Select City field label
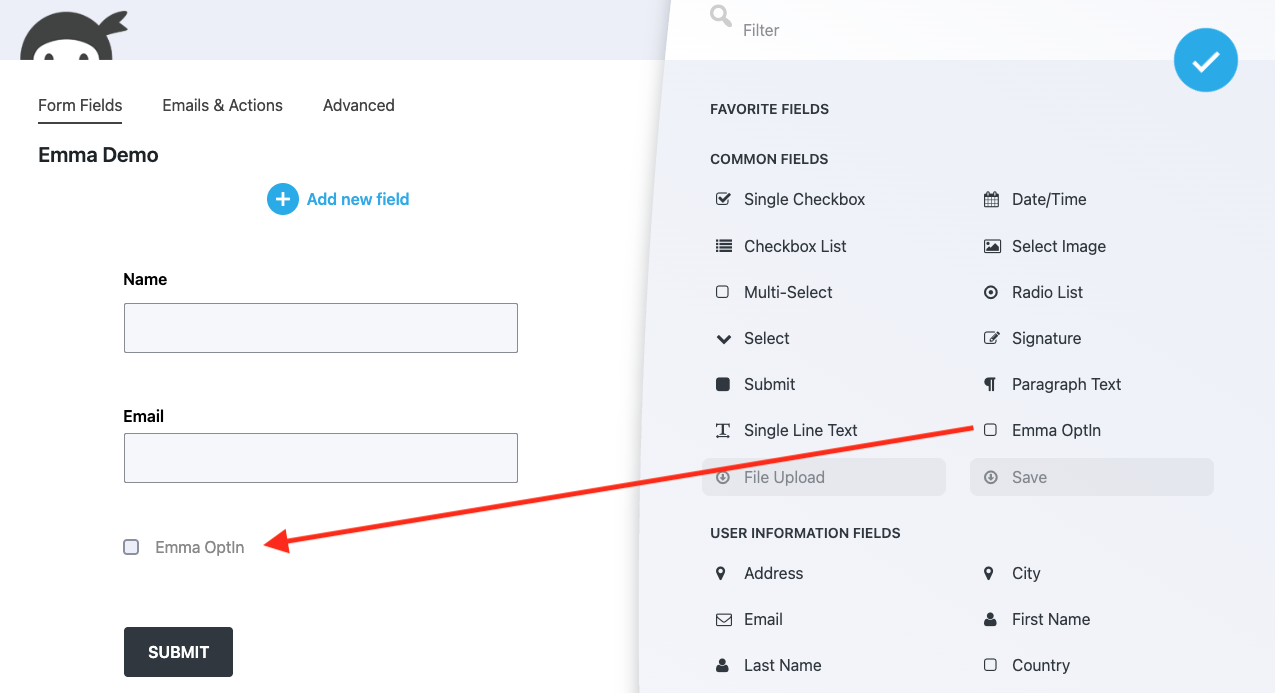 [x=1026, y=573]
